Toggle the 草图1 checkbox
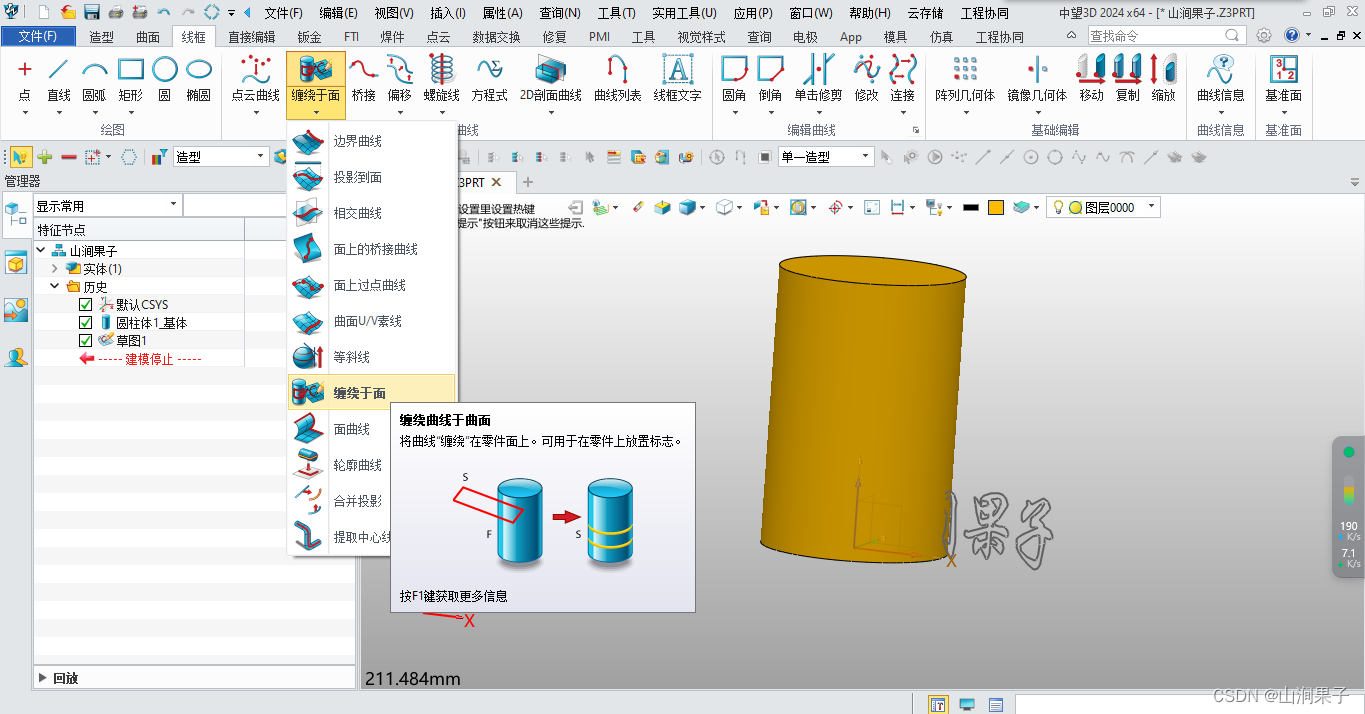Viewport: 1365px width, 714px height. point(85,341)
